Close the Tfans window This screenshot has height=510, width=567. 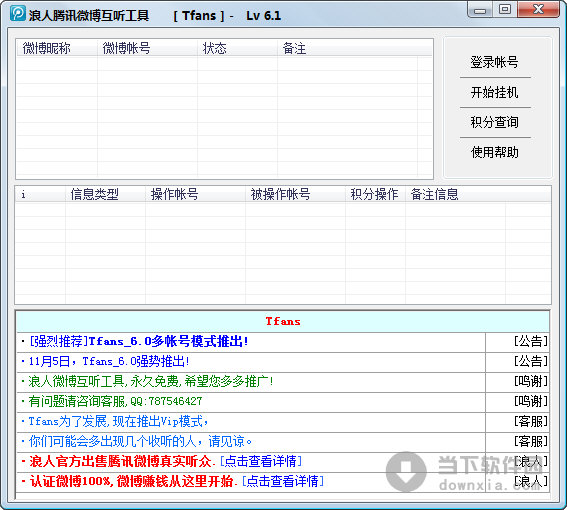(538, 10)
